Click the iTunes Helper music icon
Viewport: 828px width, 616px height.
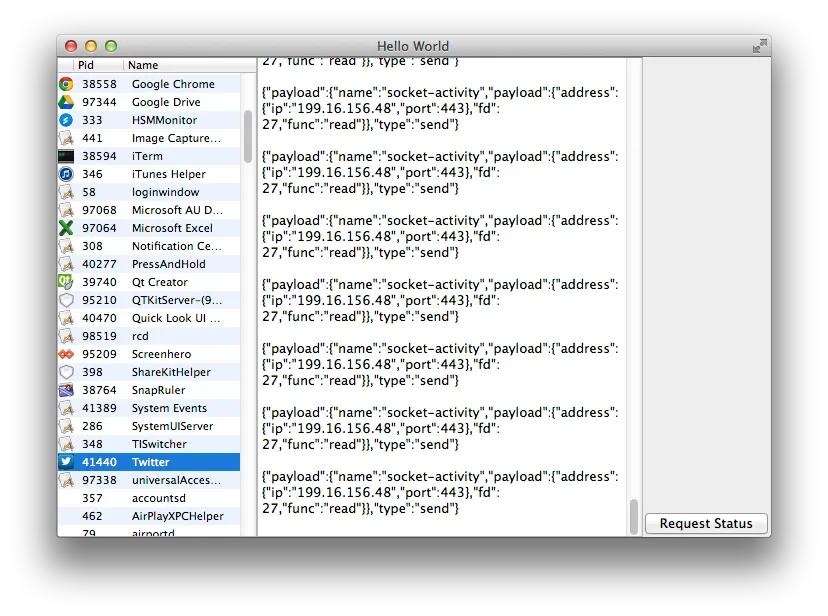click(x=66, y=174)
